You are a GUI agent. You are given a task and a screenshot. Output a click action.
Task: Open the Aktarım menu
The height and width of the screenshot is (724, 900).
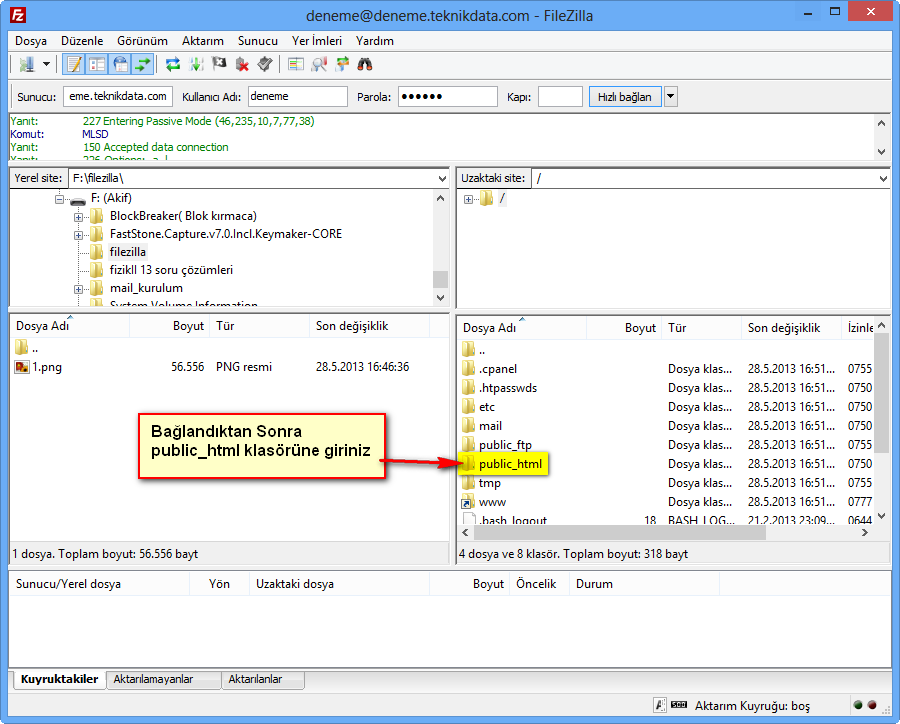202,41
